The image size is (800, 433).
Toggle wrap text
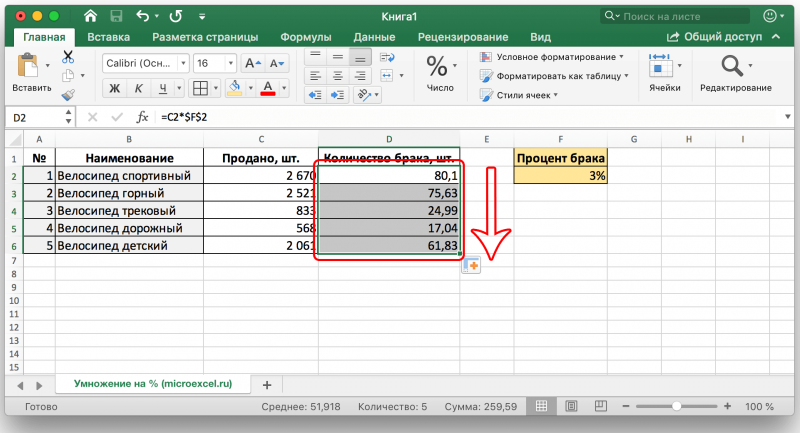point(387,57)
